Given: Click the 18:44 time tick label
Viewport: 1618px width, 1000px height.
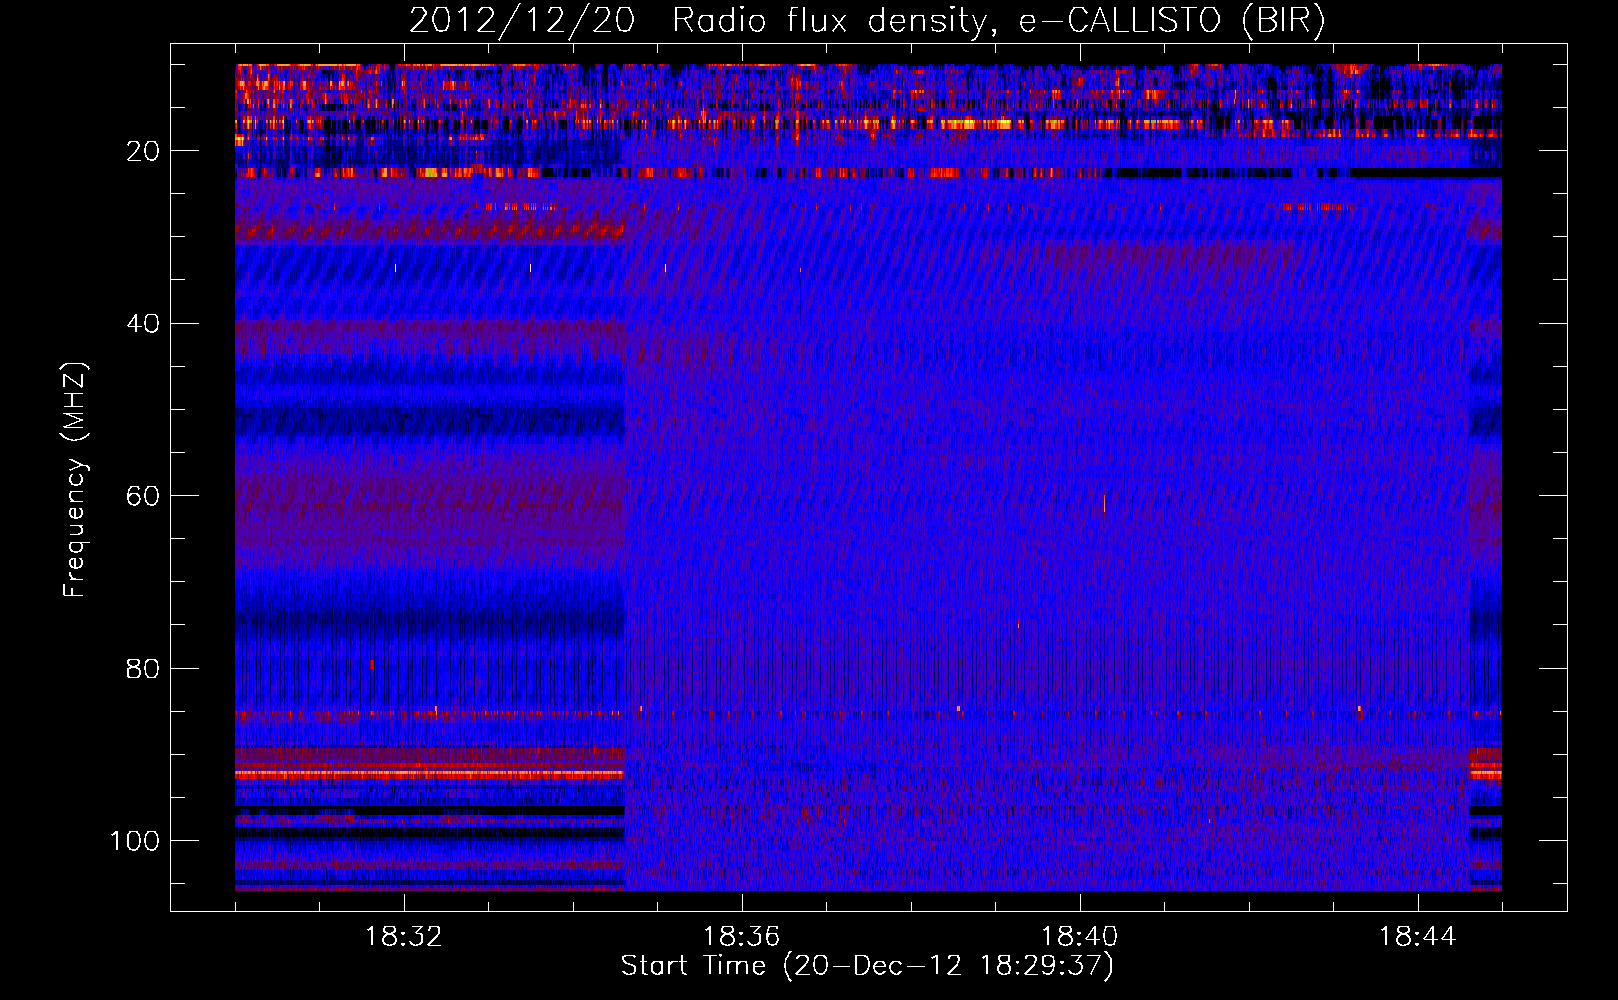Looking at the screenshot, I should 1418,937.
